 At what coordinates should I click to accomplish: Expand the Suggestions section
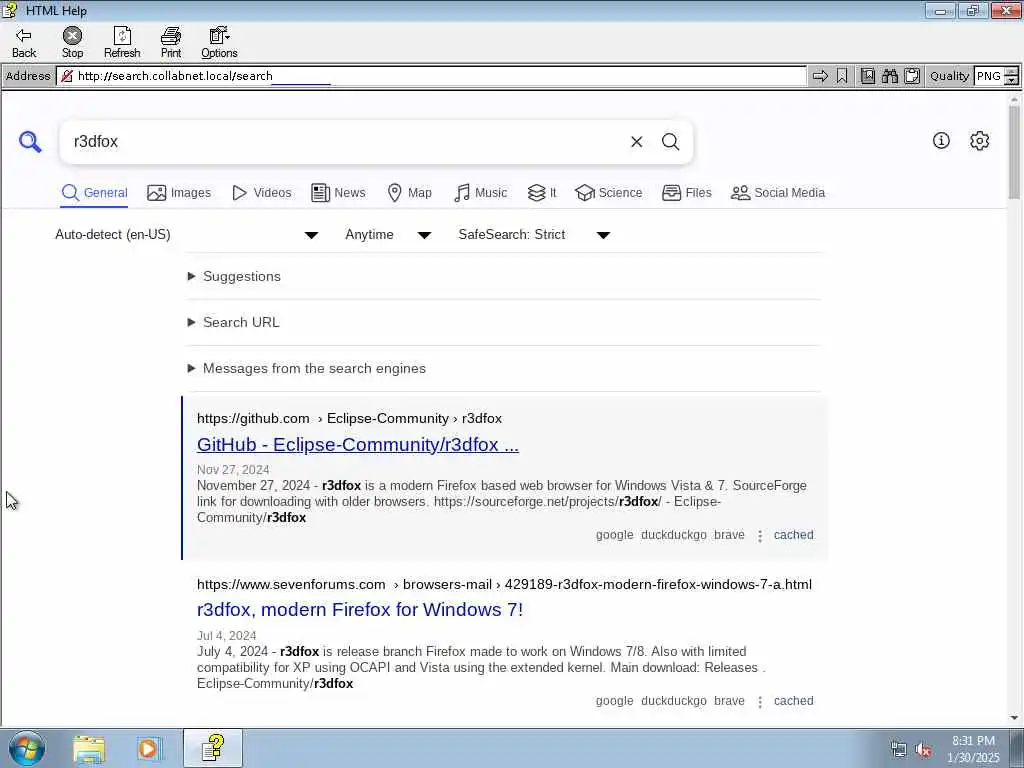point(234,276)
